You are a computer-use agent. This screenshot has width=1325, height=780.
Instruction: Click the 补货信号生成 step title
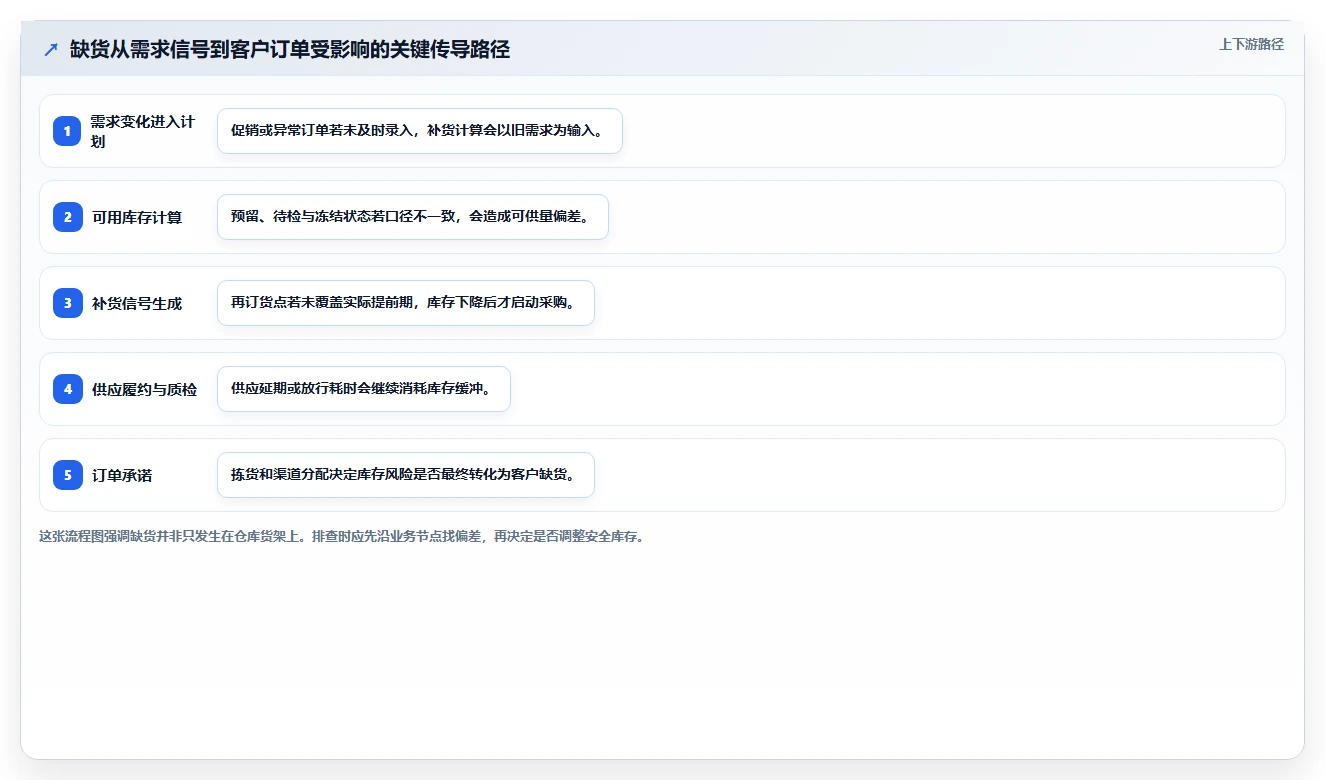(x=137, y=303)
